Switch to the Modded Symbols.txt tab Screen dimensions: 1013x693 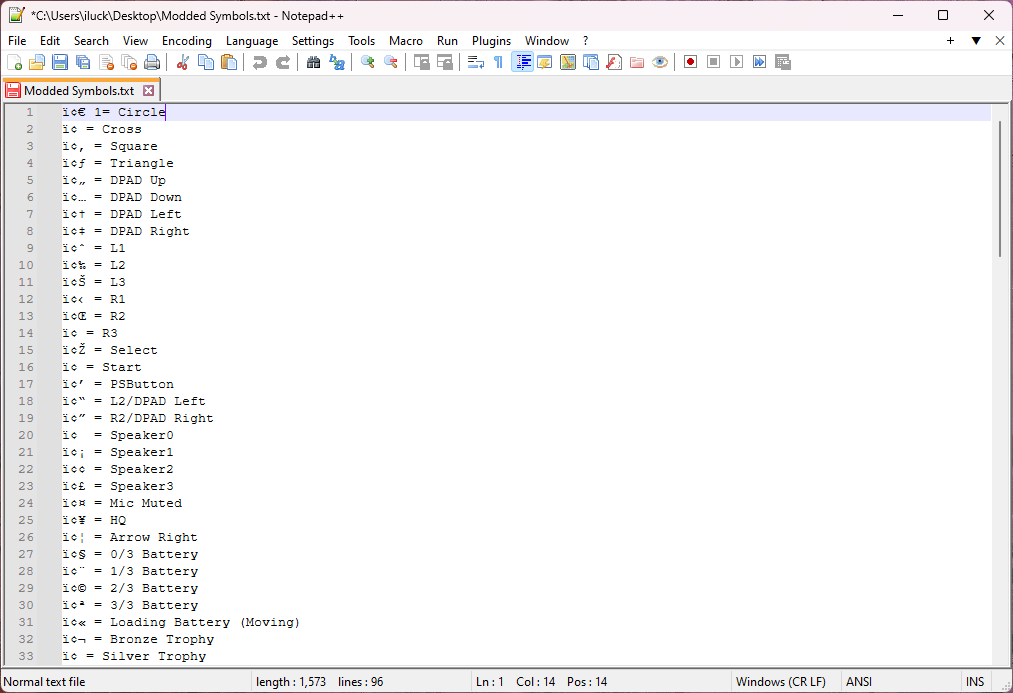tap(75, 89)
